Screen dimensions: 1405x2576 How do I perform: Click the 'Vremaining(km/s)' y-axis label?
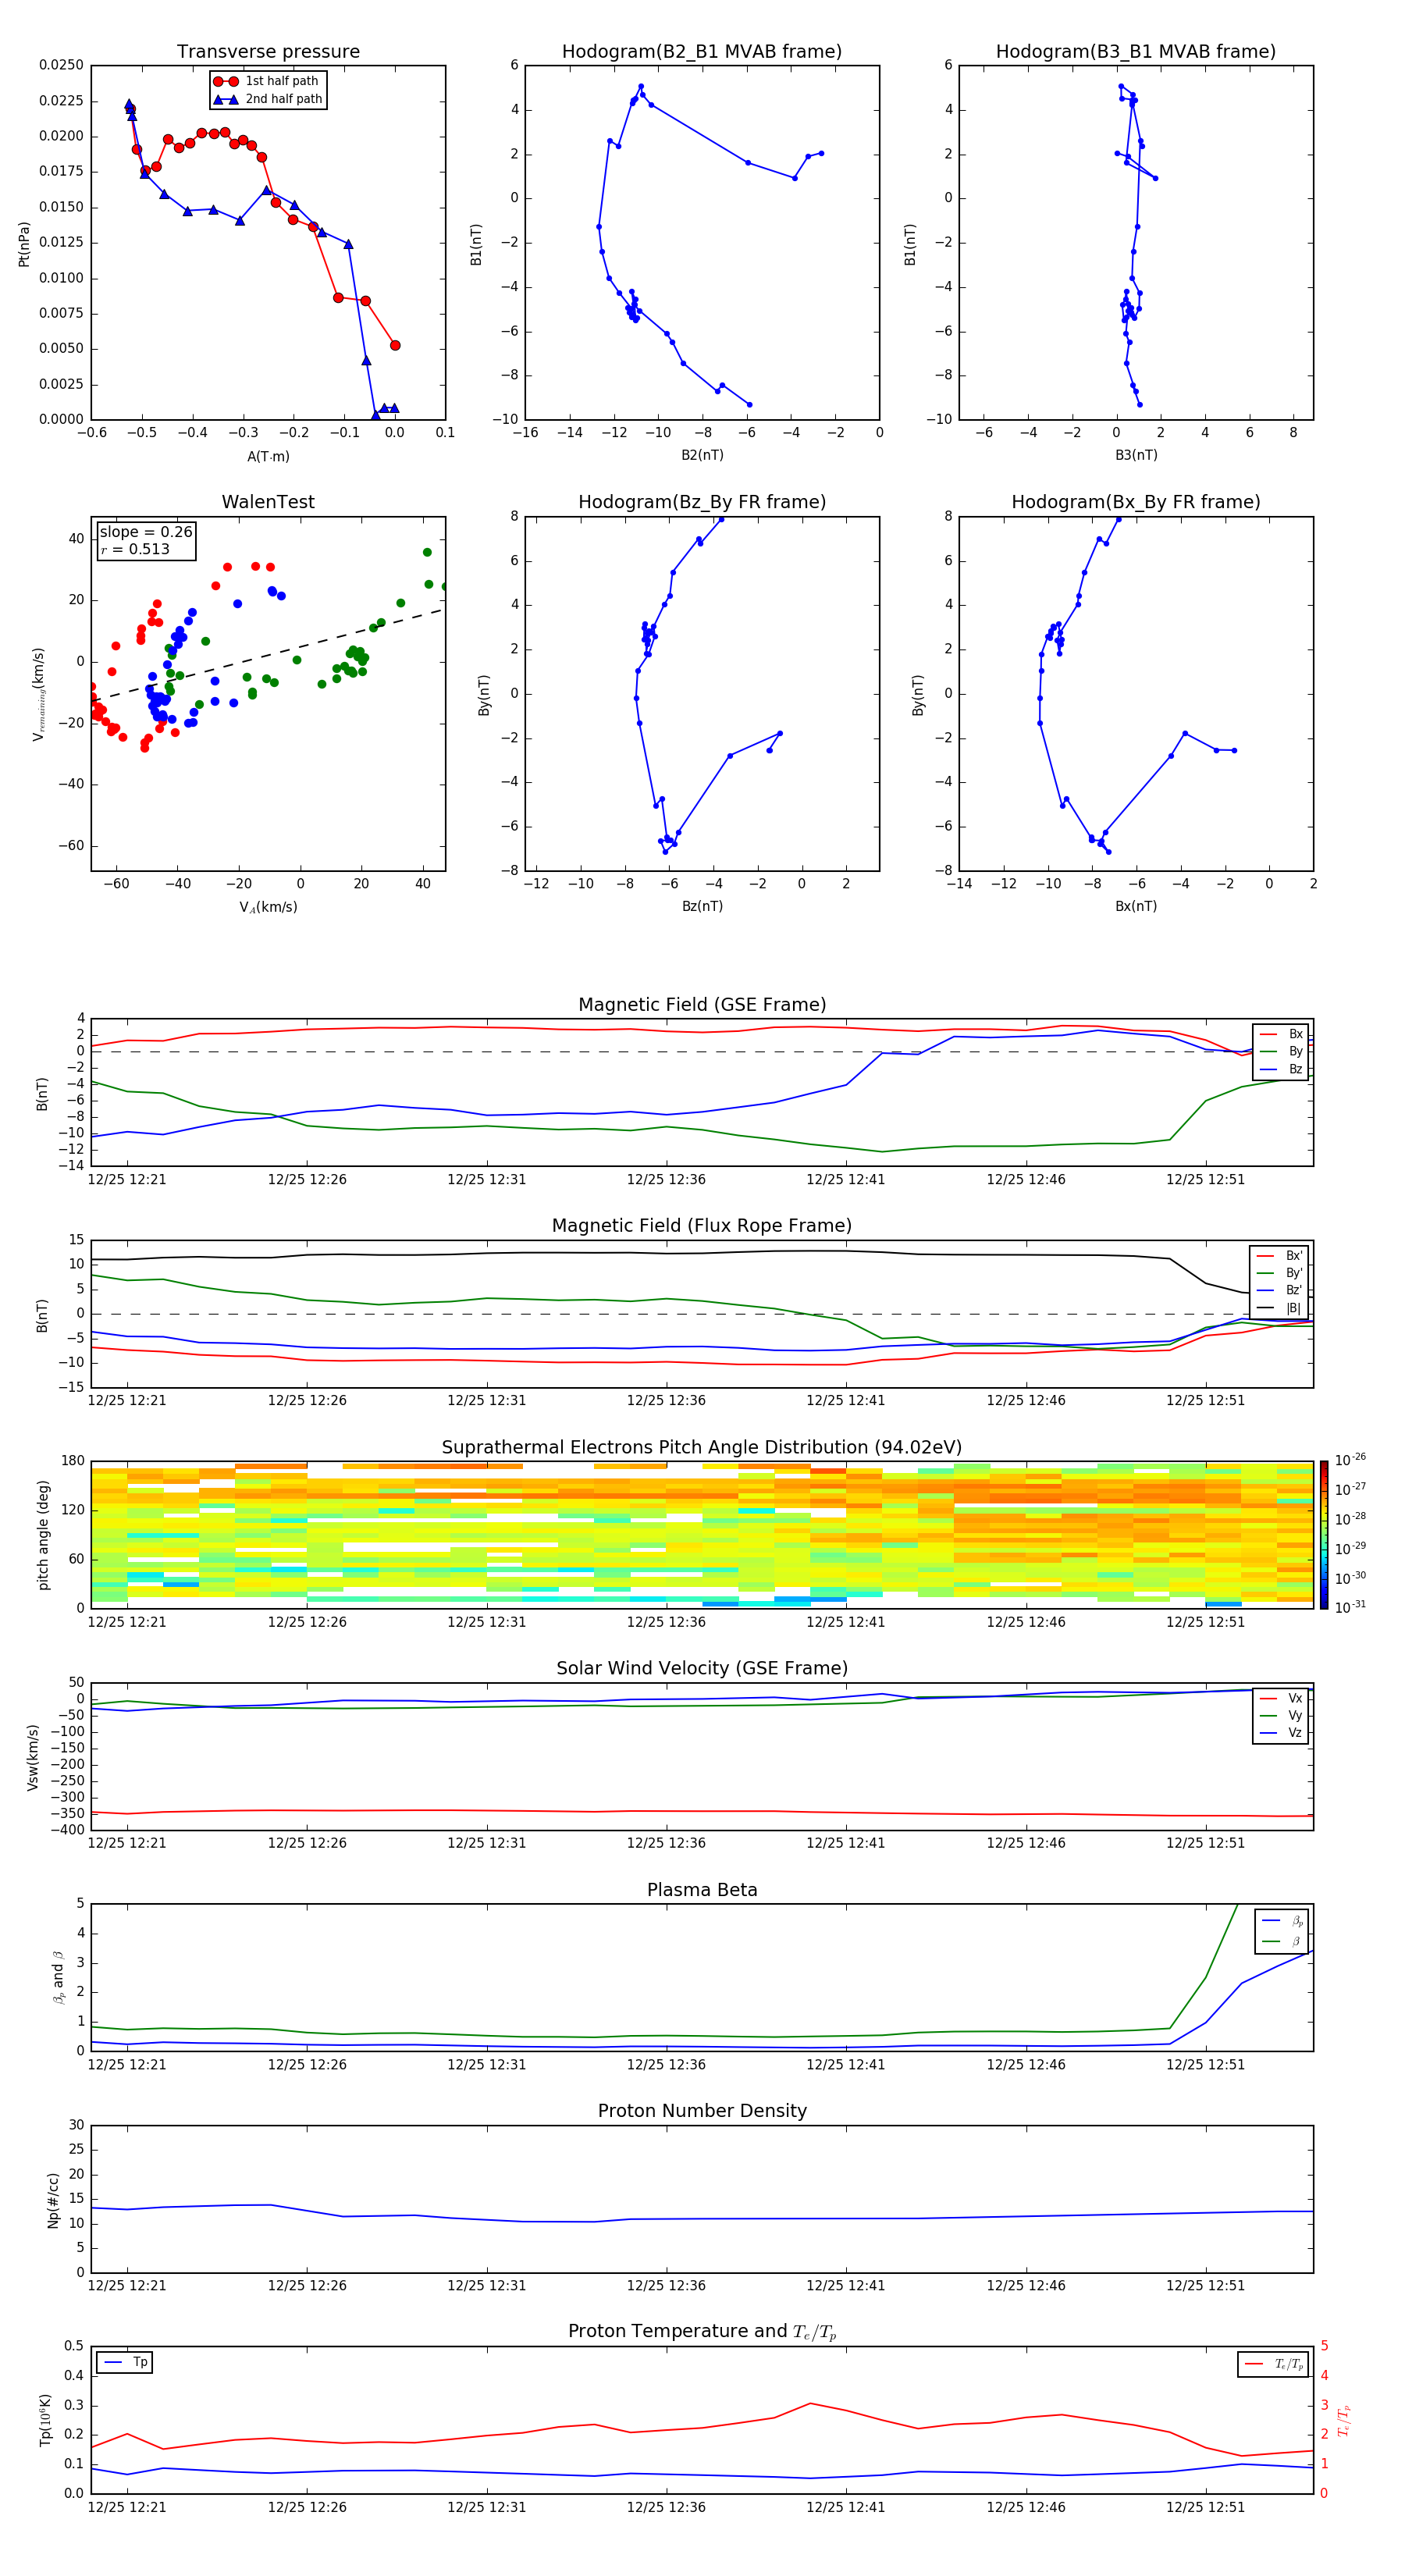(x=38, y=694)
